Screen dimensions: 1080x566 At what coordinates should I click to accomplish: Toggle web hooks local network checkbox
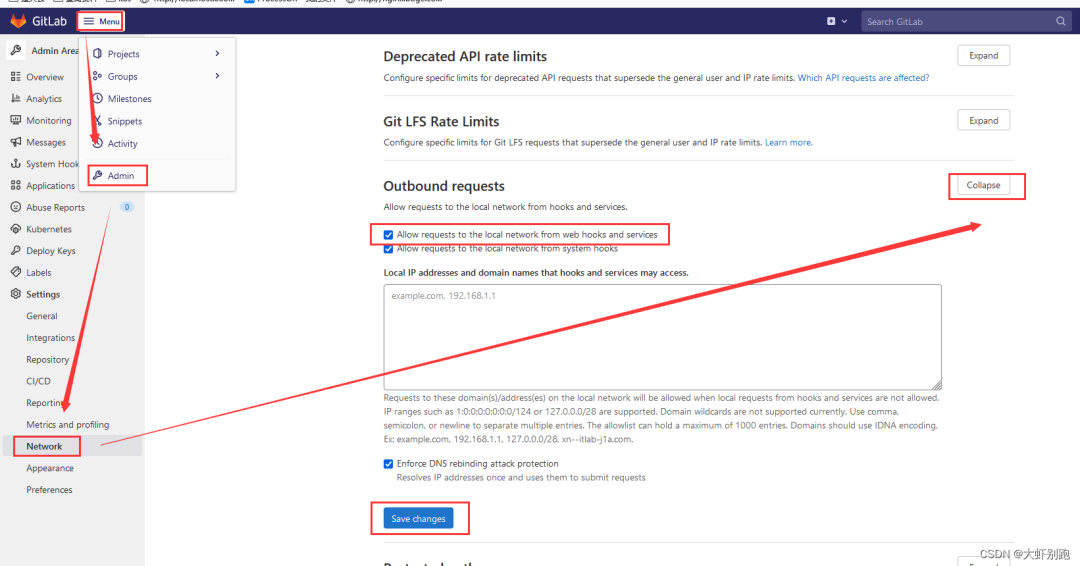click(388, 235)
